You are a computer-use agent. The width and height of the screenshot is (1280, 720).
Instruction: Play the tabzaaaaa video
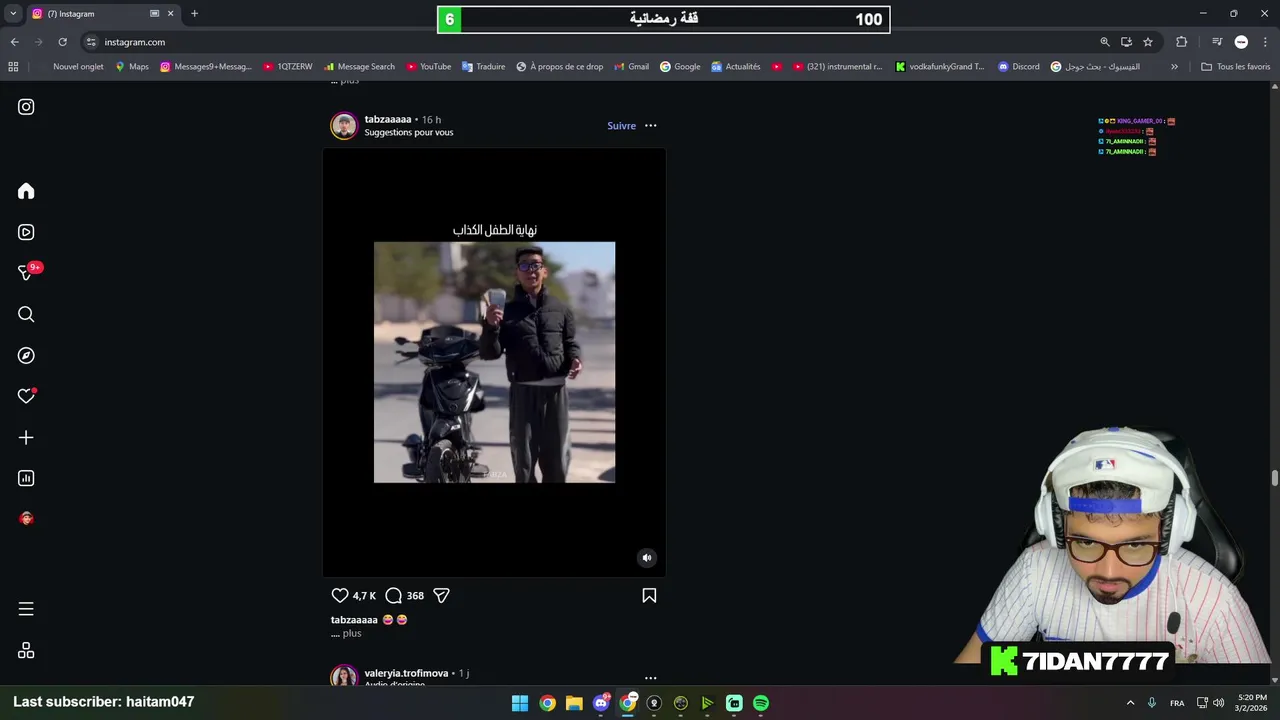click(x=494, y=362)
